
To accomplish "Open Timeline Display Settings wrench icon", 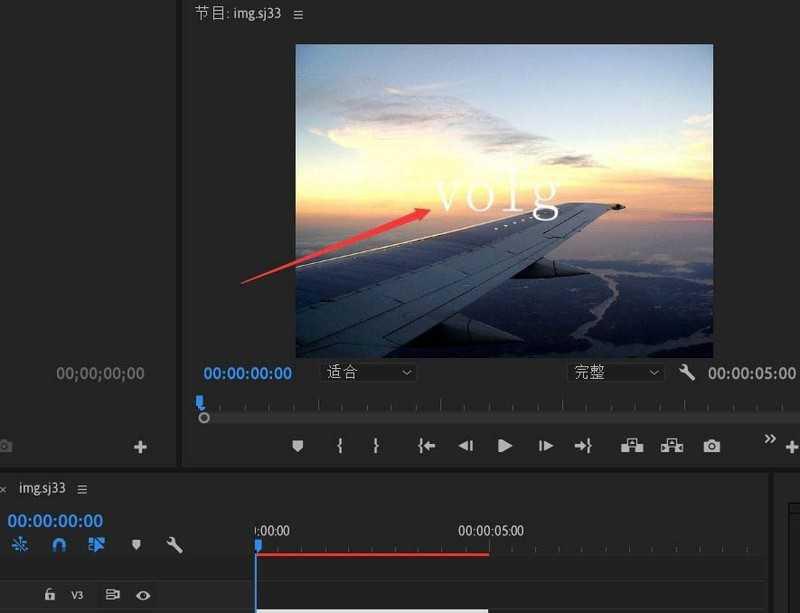I will point(174,545).
